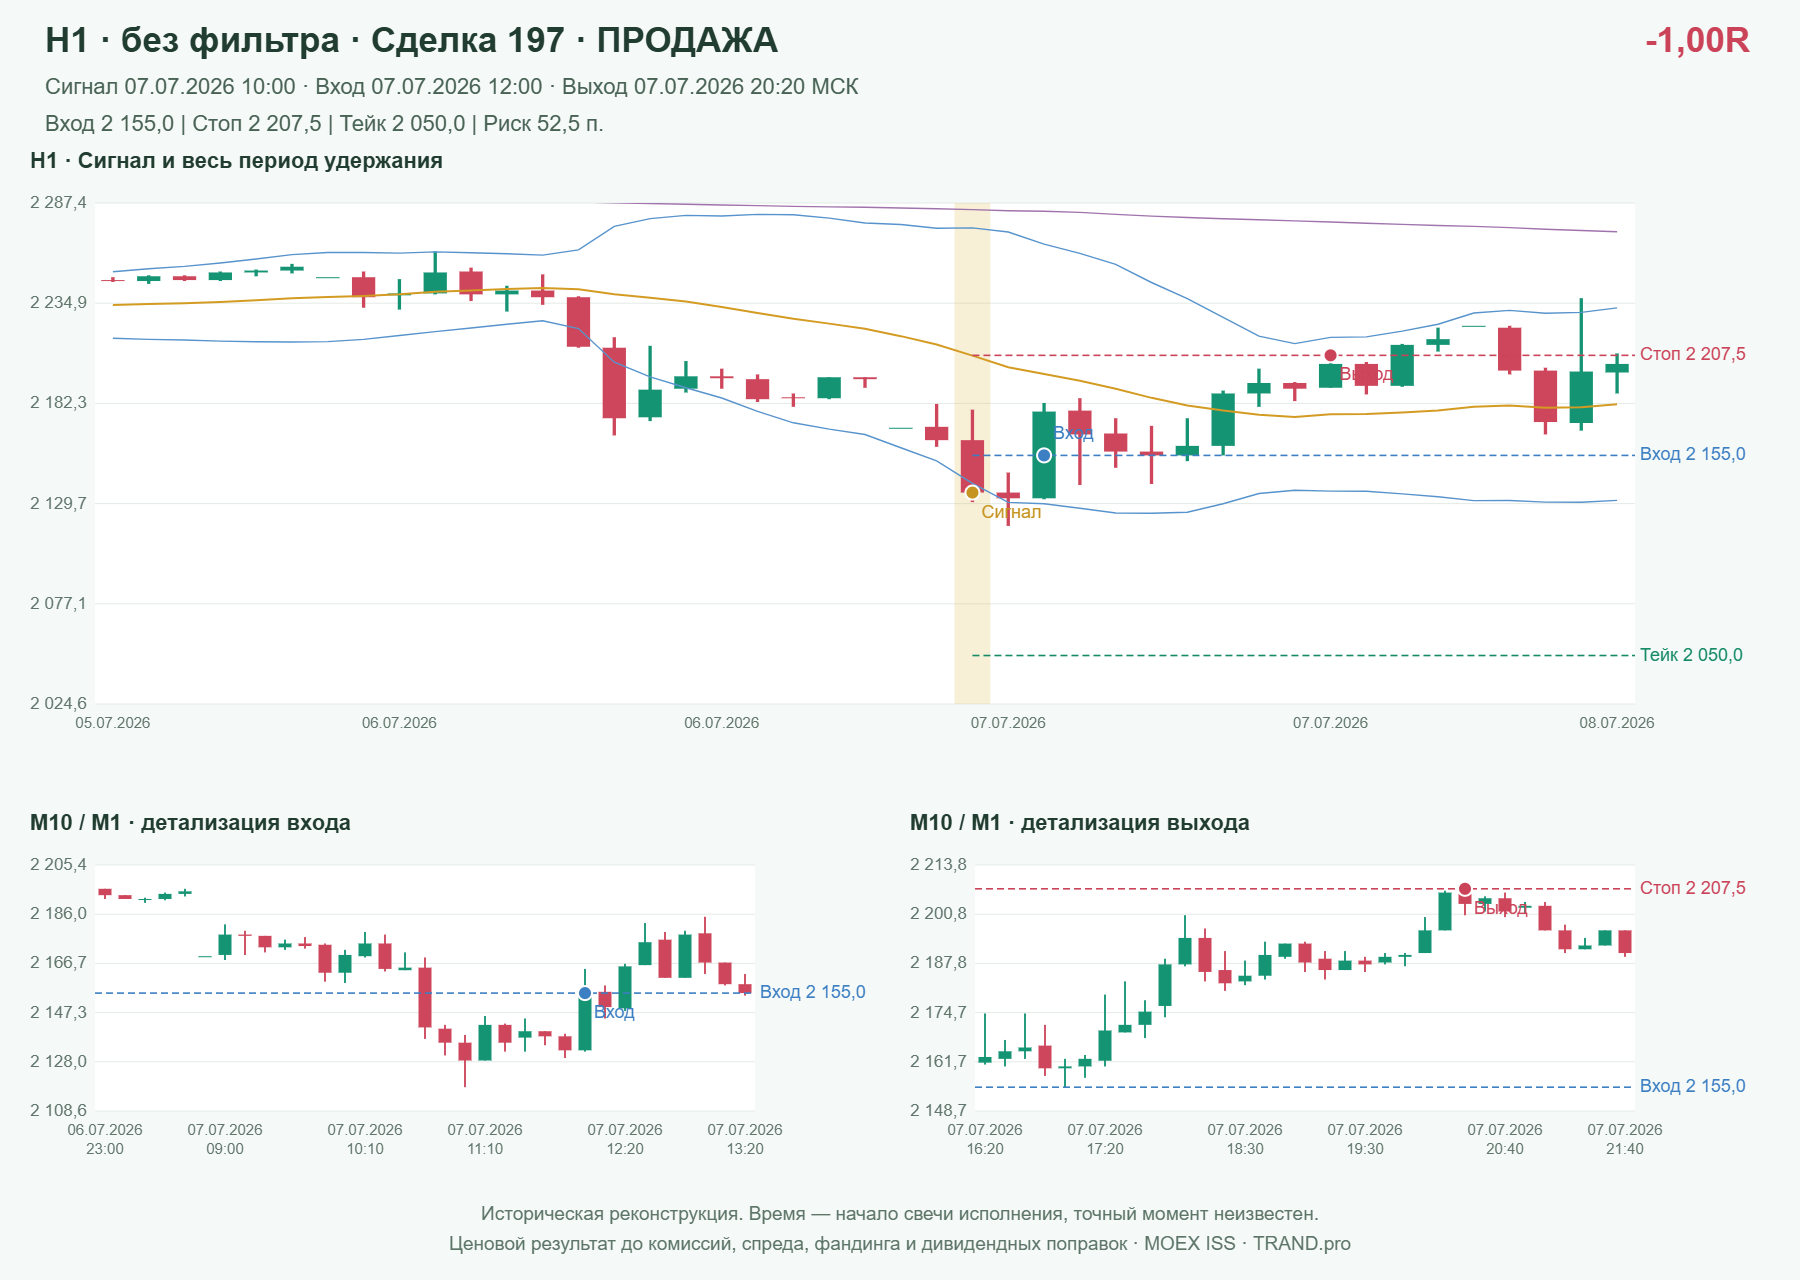Click the red Выход dot in exit detail chart
The image size is (1800, 1280).
pos(1465,889)
